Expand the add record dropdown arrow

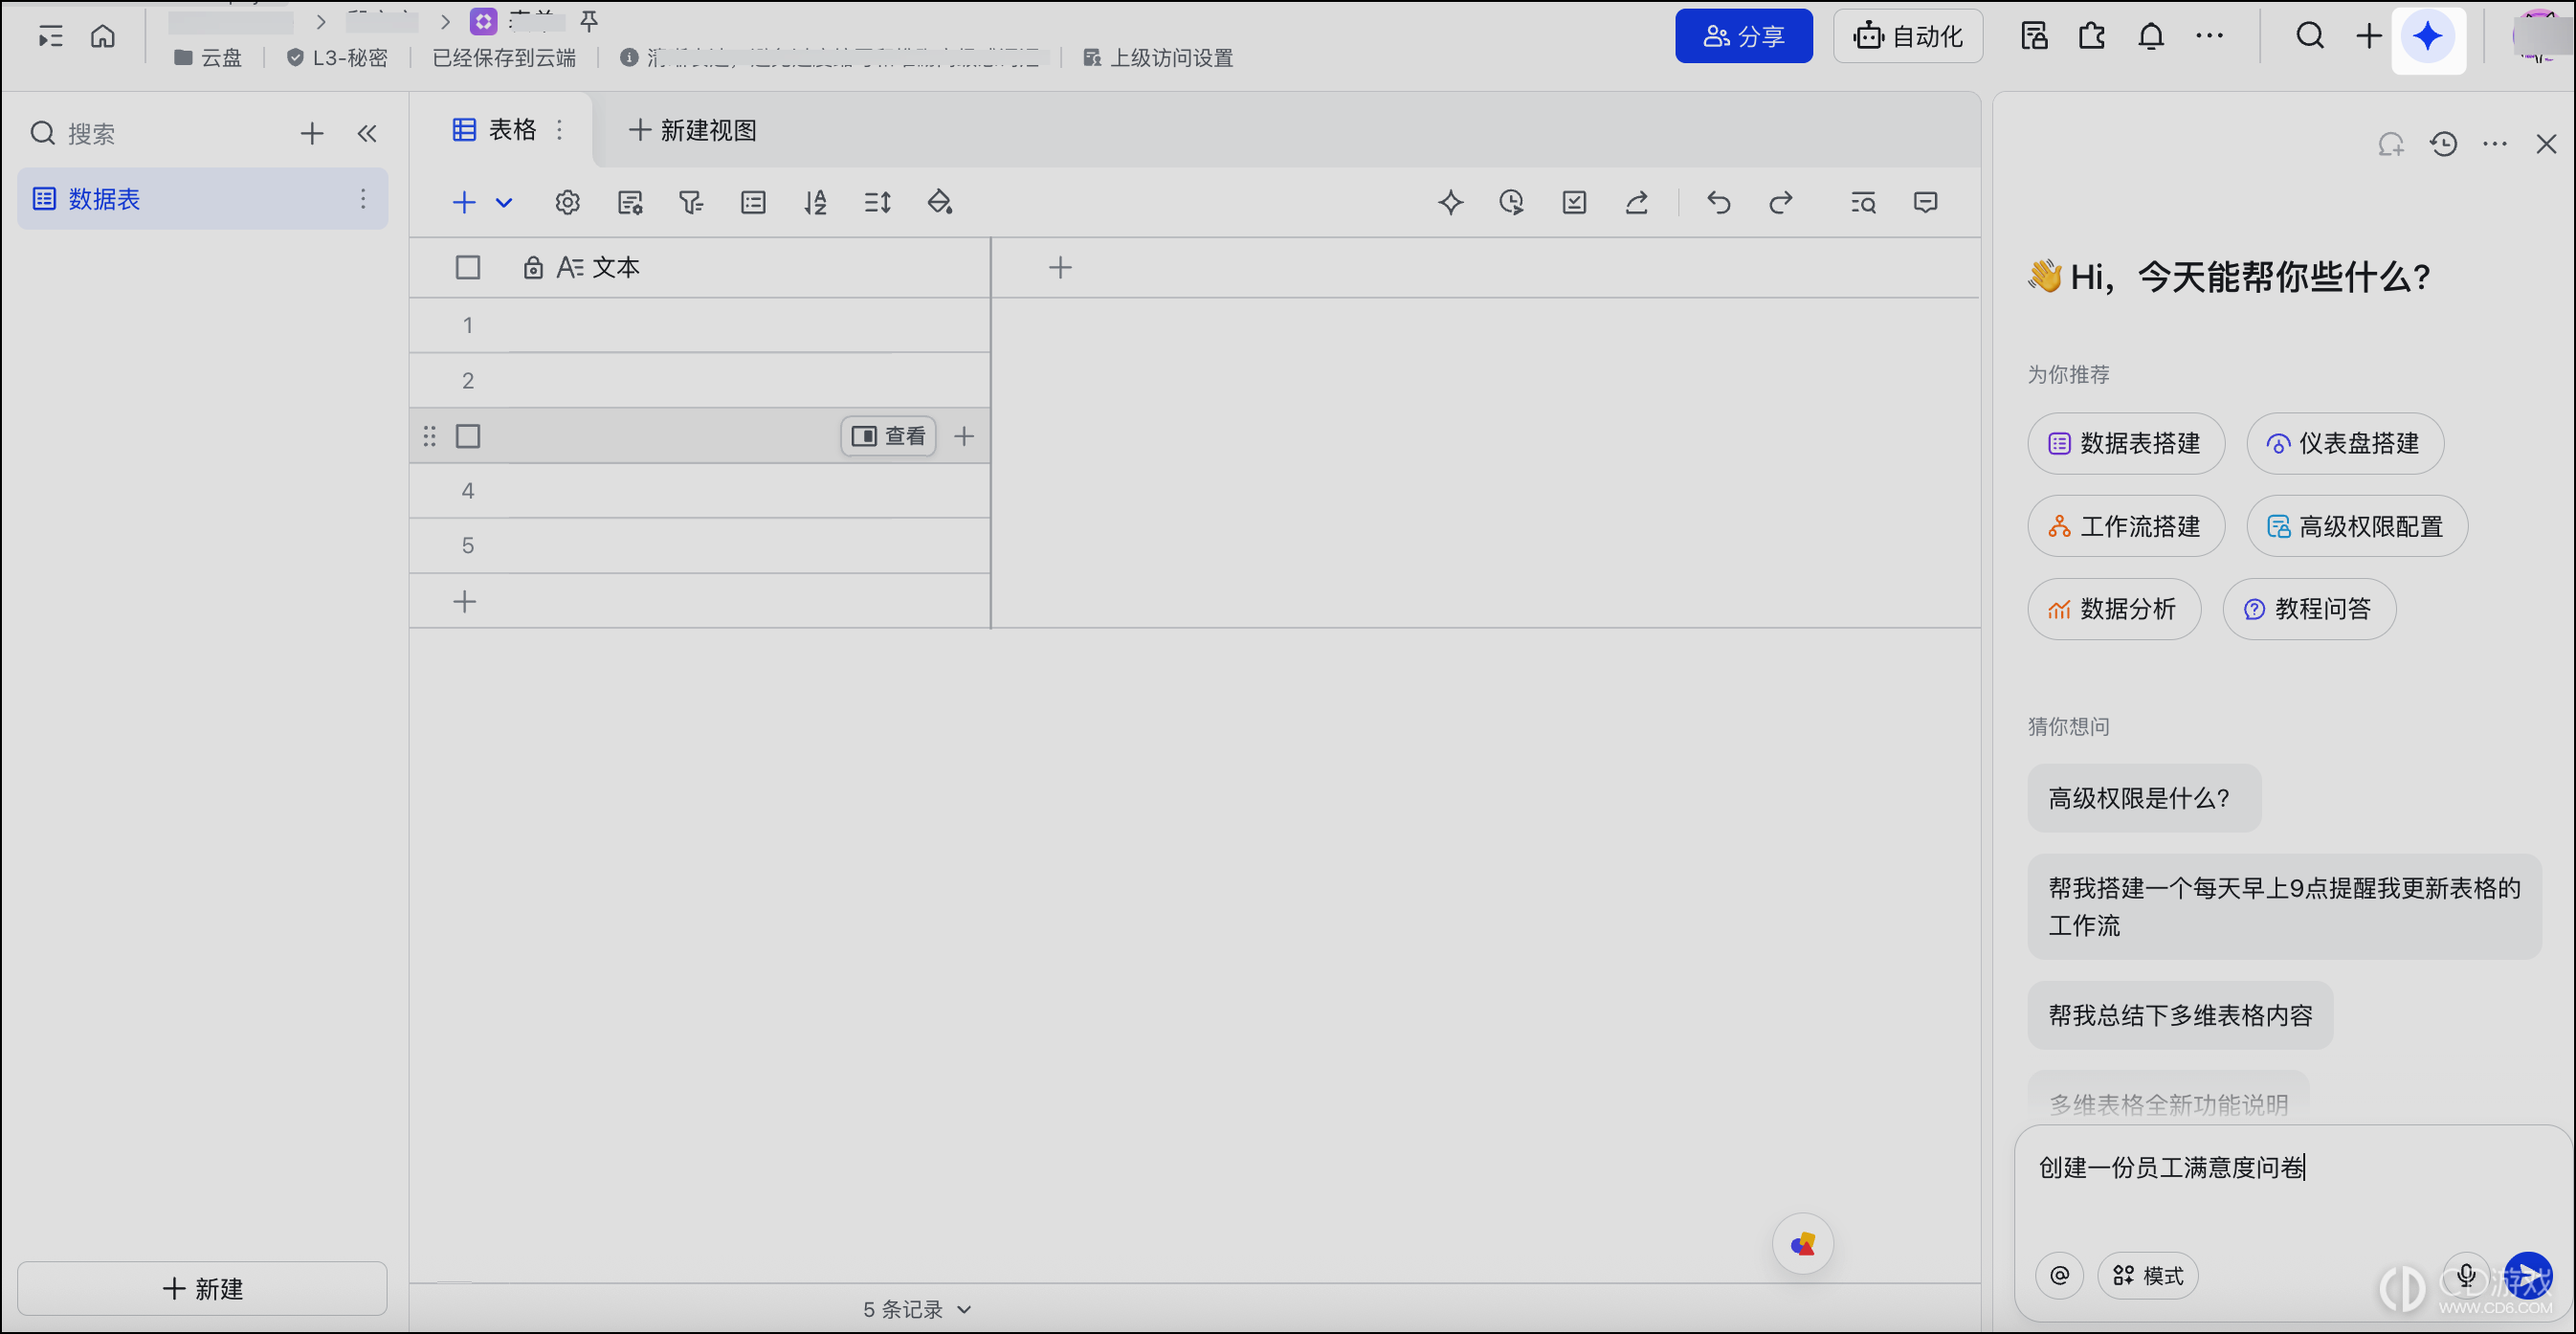point(504,203)
